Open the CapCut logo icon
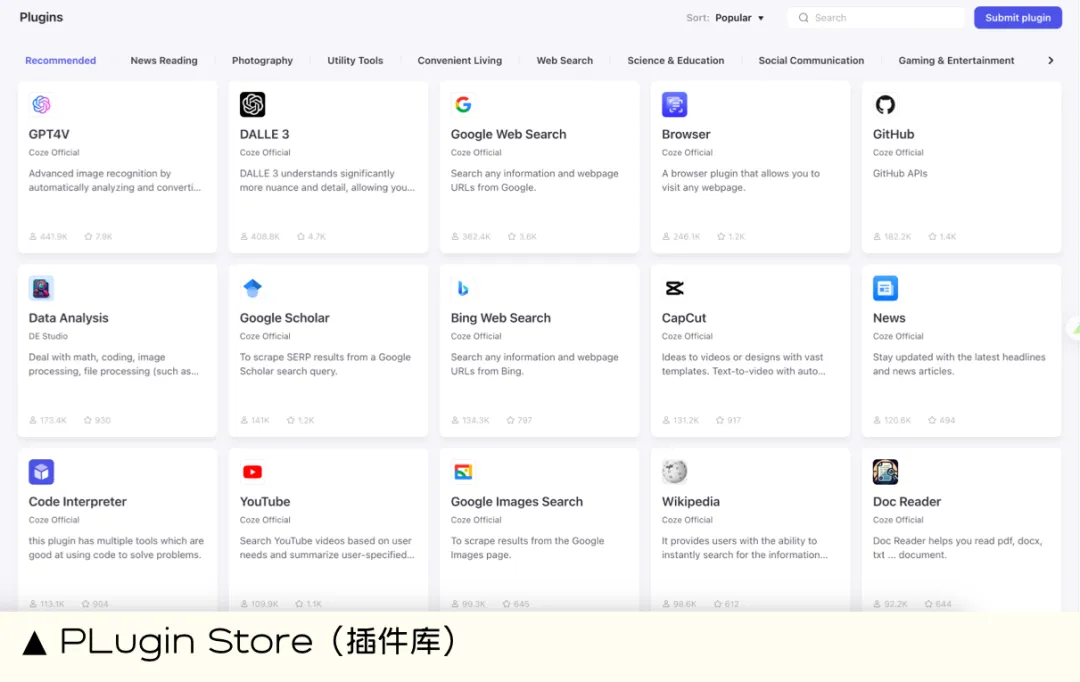This screenshot has height=682, width=1080. (x=674, y=288)
